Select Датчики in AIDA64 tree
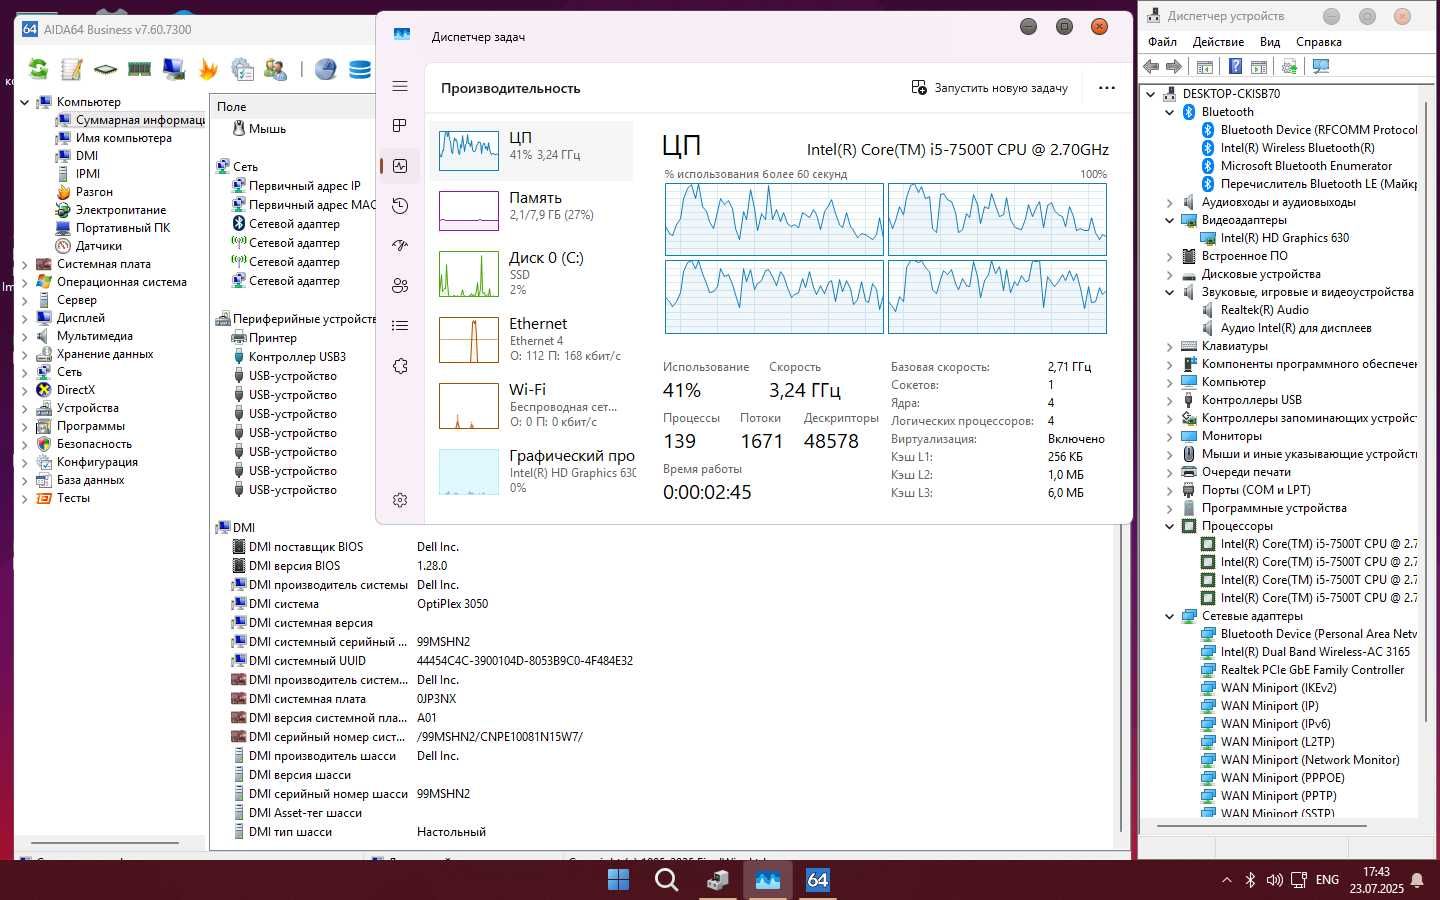The width and height of the screenshot is (1440, 900). pos(99,246)
